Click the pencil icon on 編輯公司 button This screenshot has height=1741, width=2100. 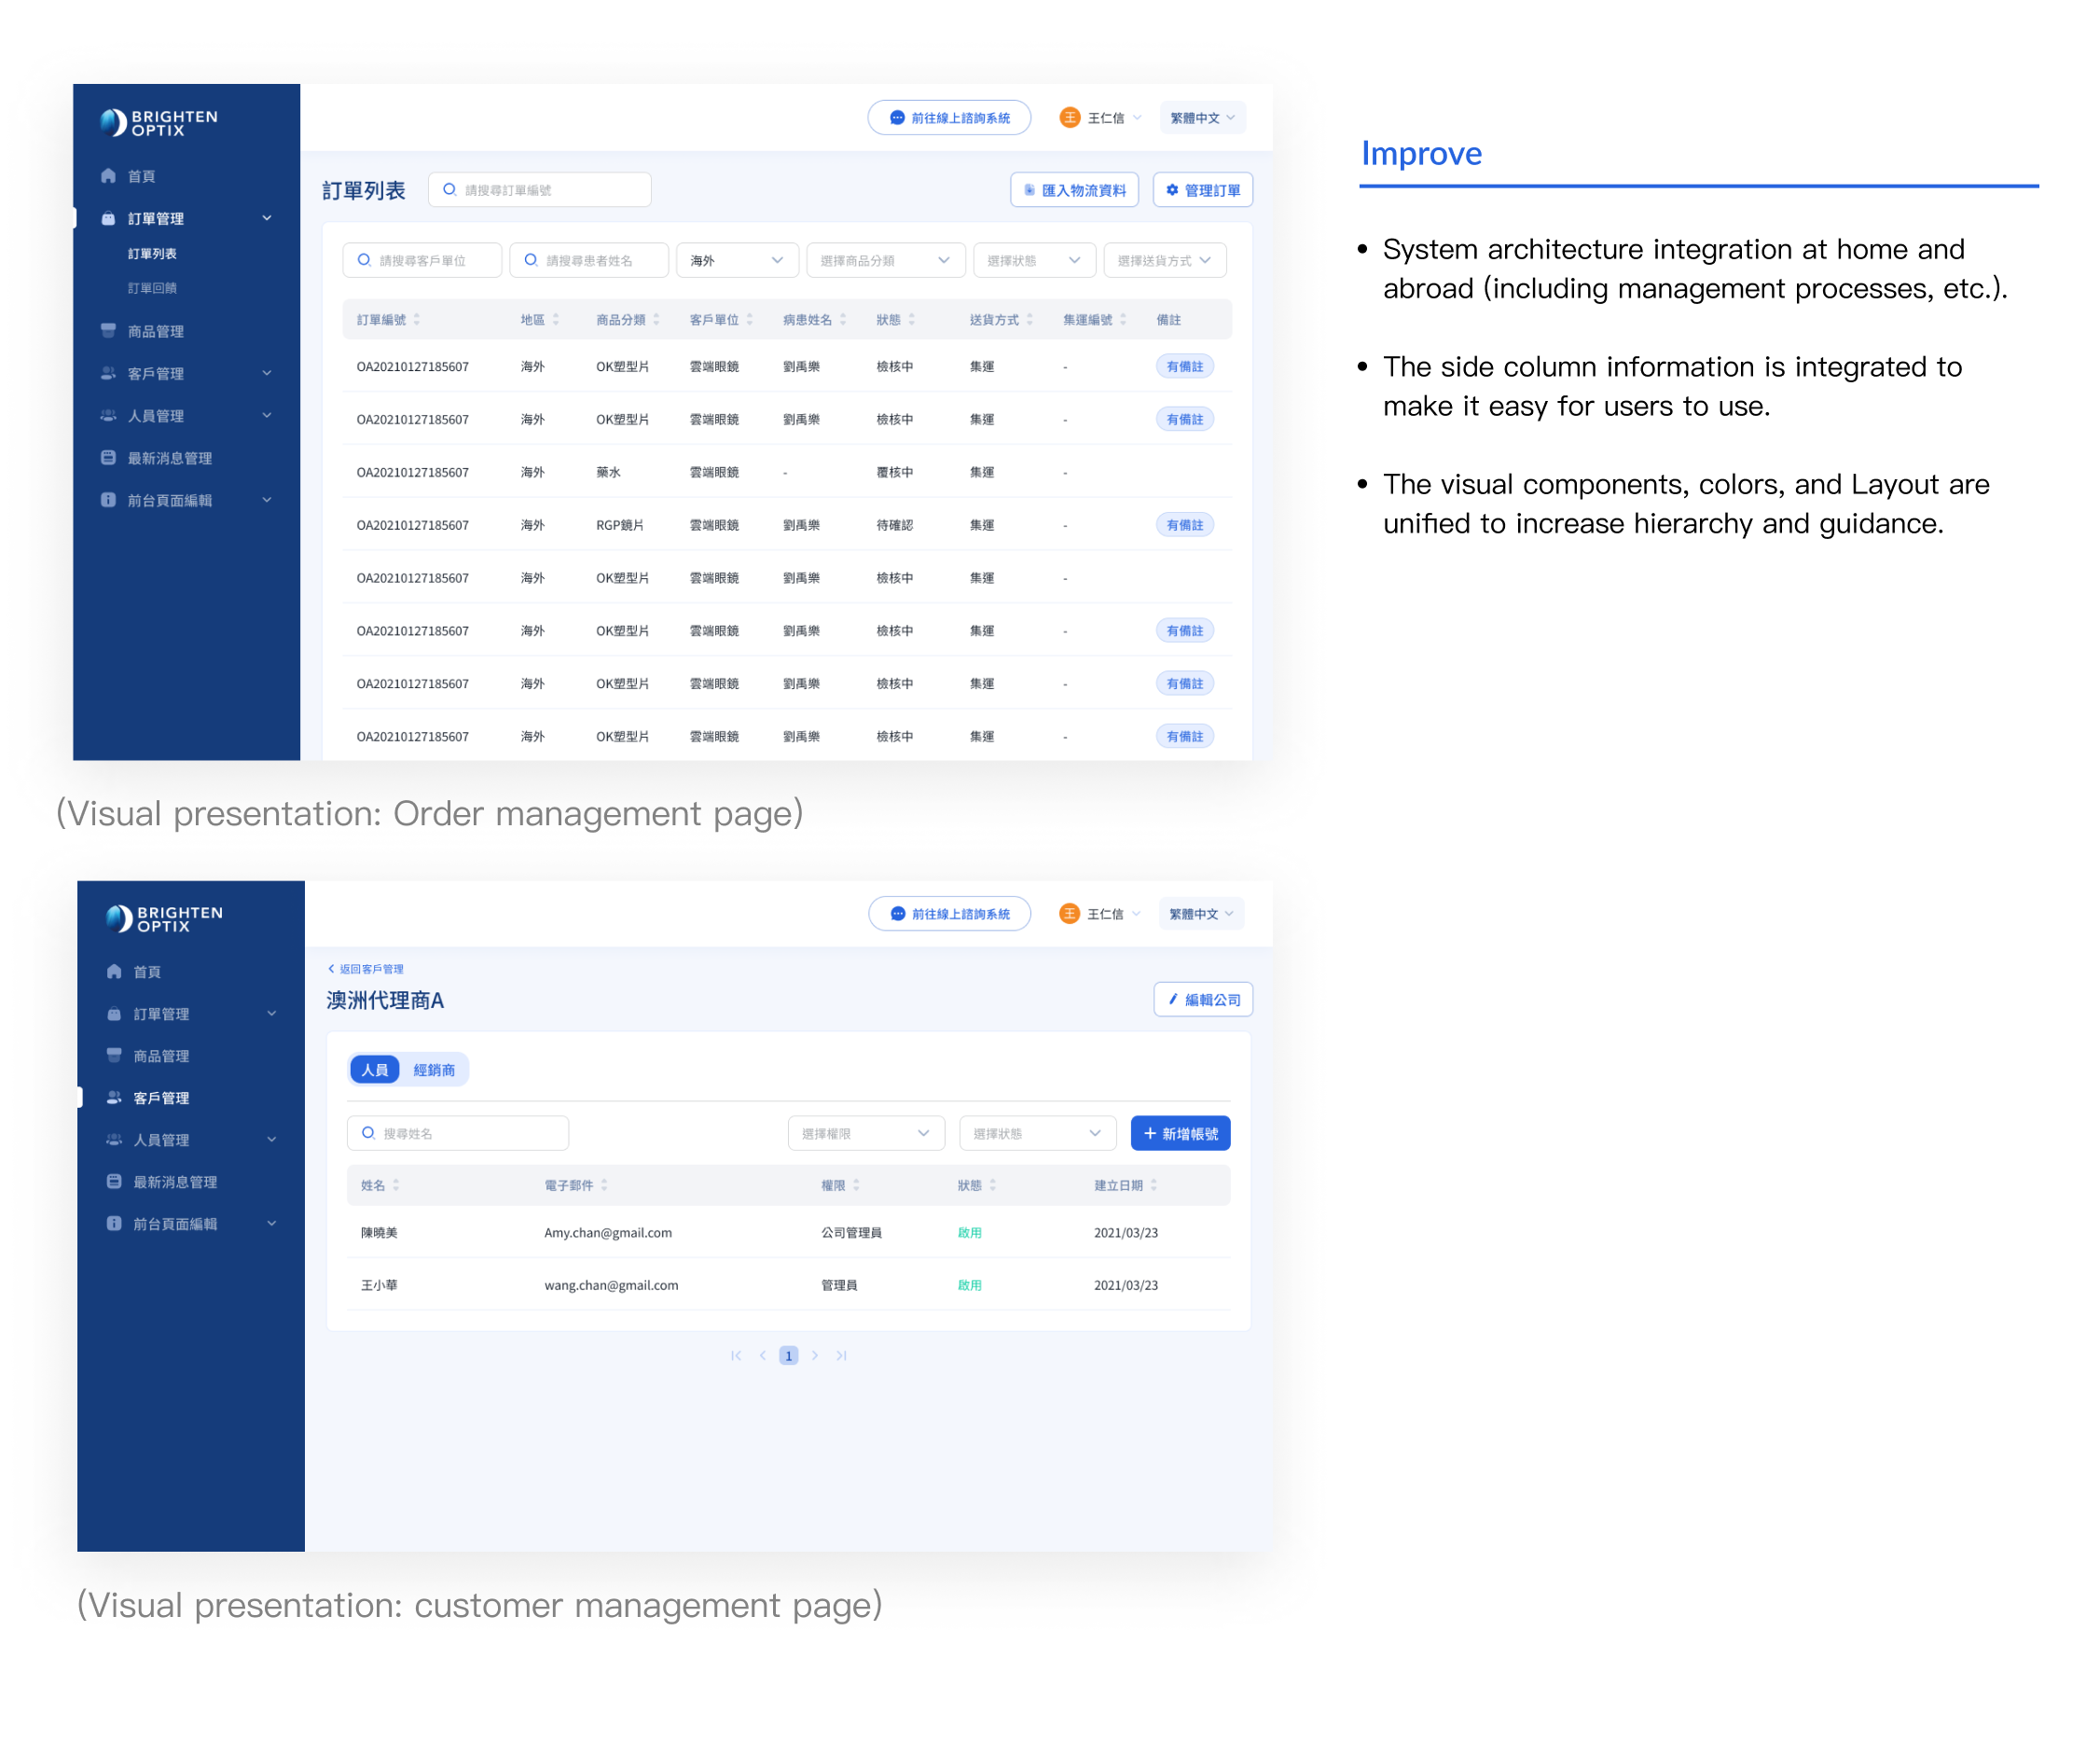pyautogui.click(x=1173, y=999)
